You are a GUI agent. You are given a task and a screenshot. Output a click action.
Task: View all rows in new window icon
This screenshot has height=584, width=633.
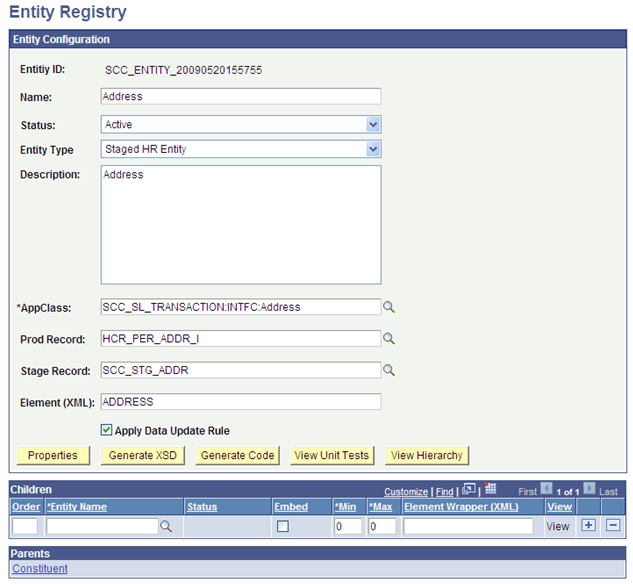[x=469, y=490]
